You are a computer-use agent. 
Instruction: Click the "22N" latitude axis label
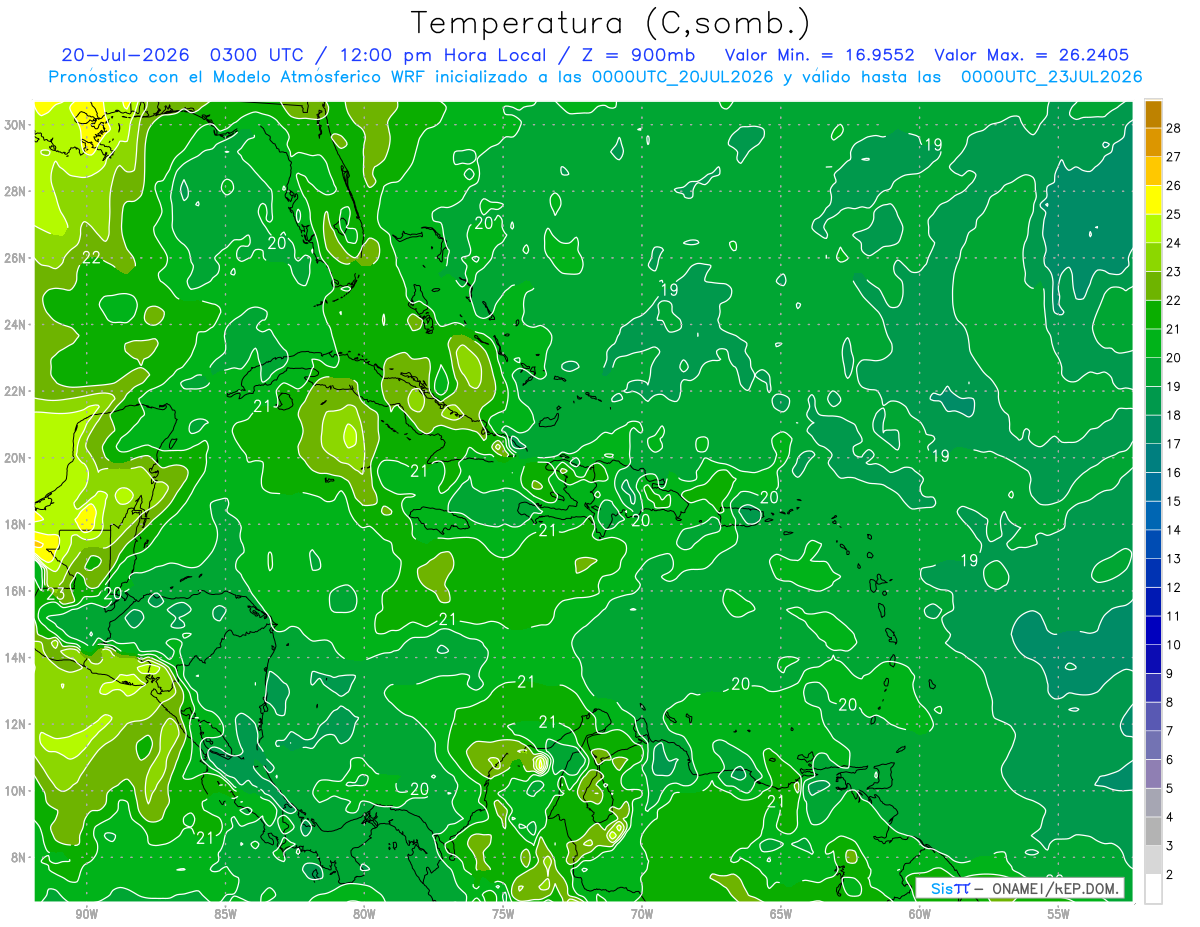[16, 391]
